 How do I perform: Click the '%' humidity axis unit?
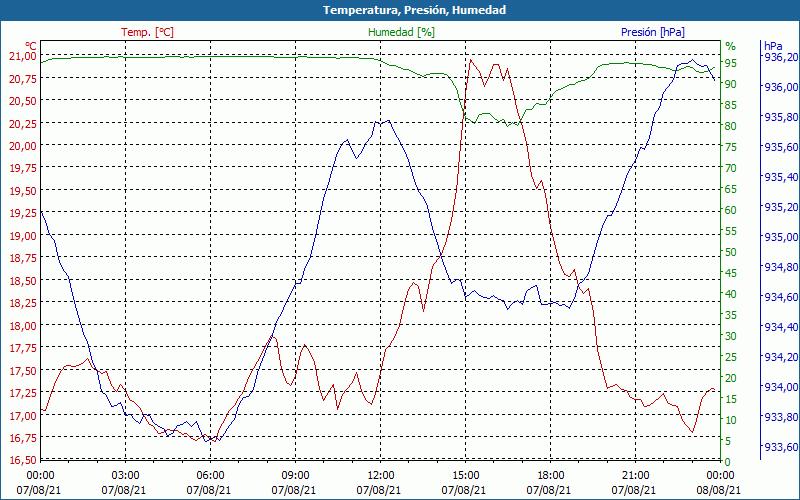coord(731,46)
